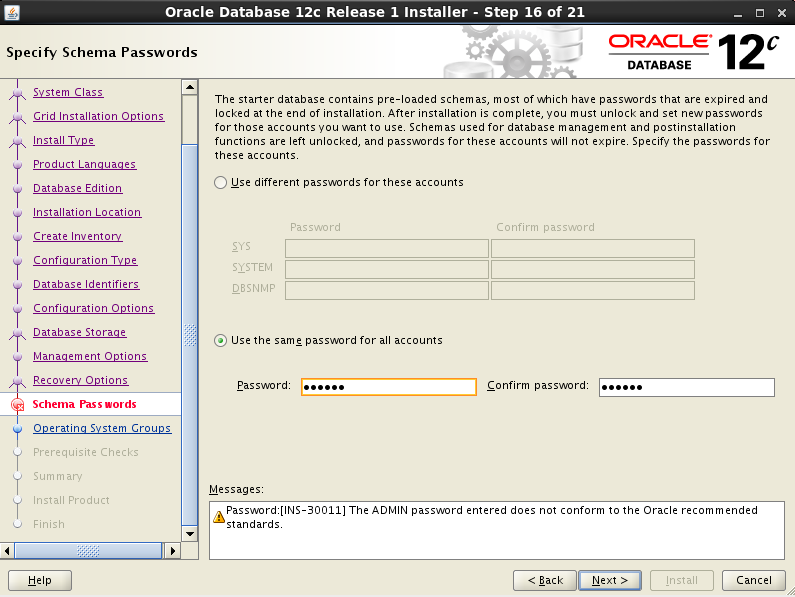Click the Oracle Database 12c logo

694,52
